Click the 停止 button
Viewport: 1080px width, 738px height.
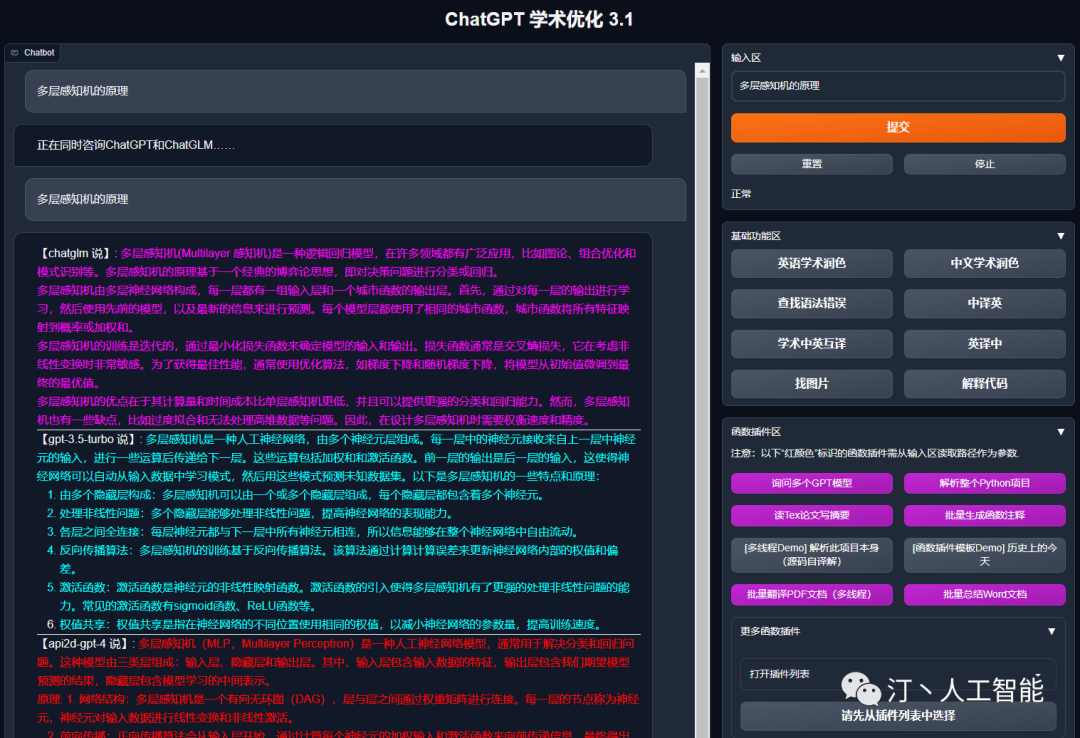coord(984,164)
